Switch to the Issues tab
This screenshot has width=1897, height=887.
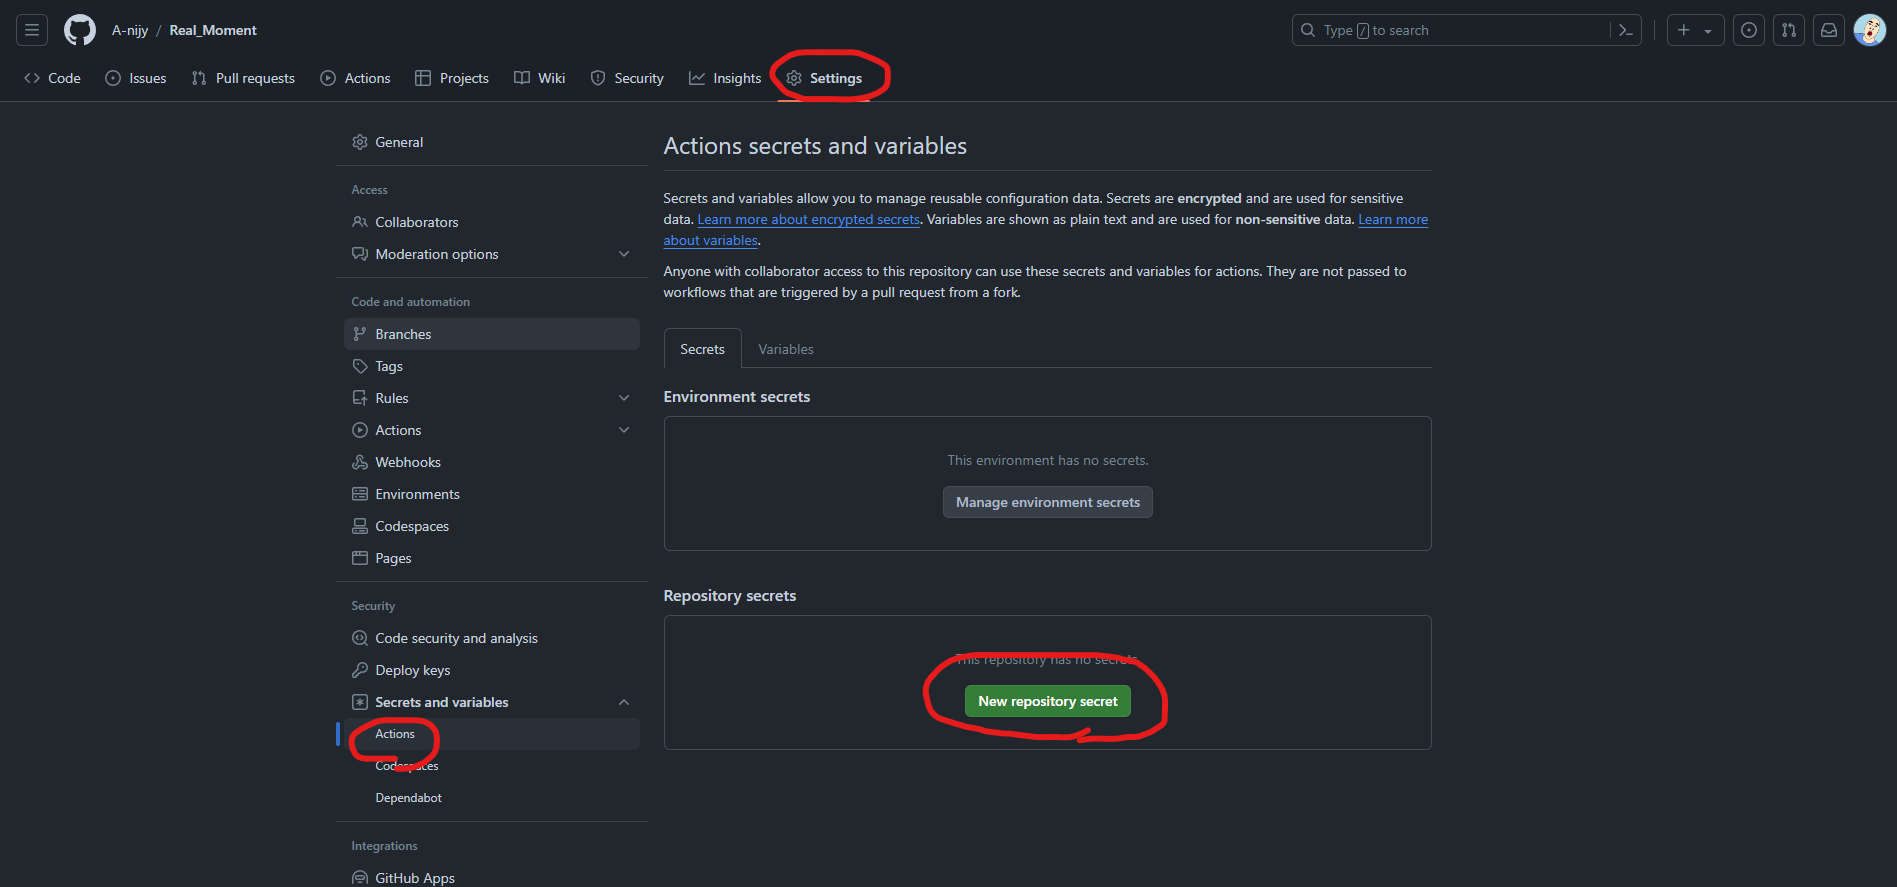(x=136, y=78)
